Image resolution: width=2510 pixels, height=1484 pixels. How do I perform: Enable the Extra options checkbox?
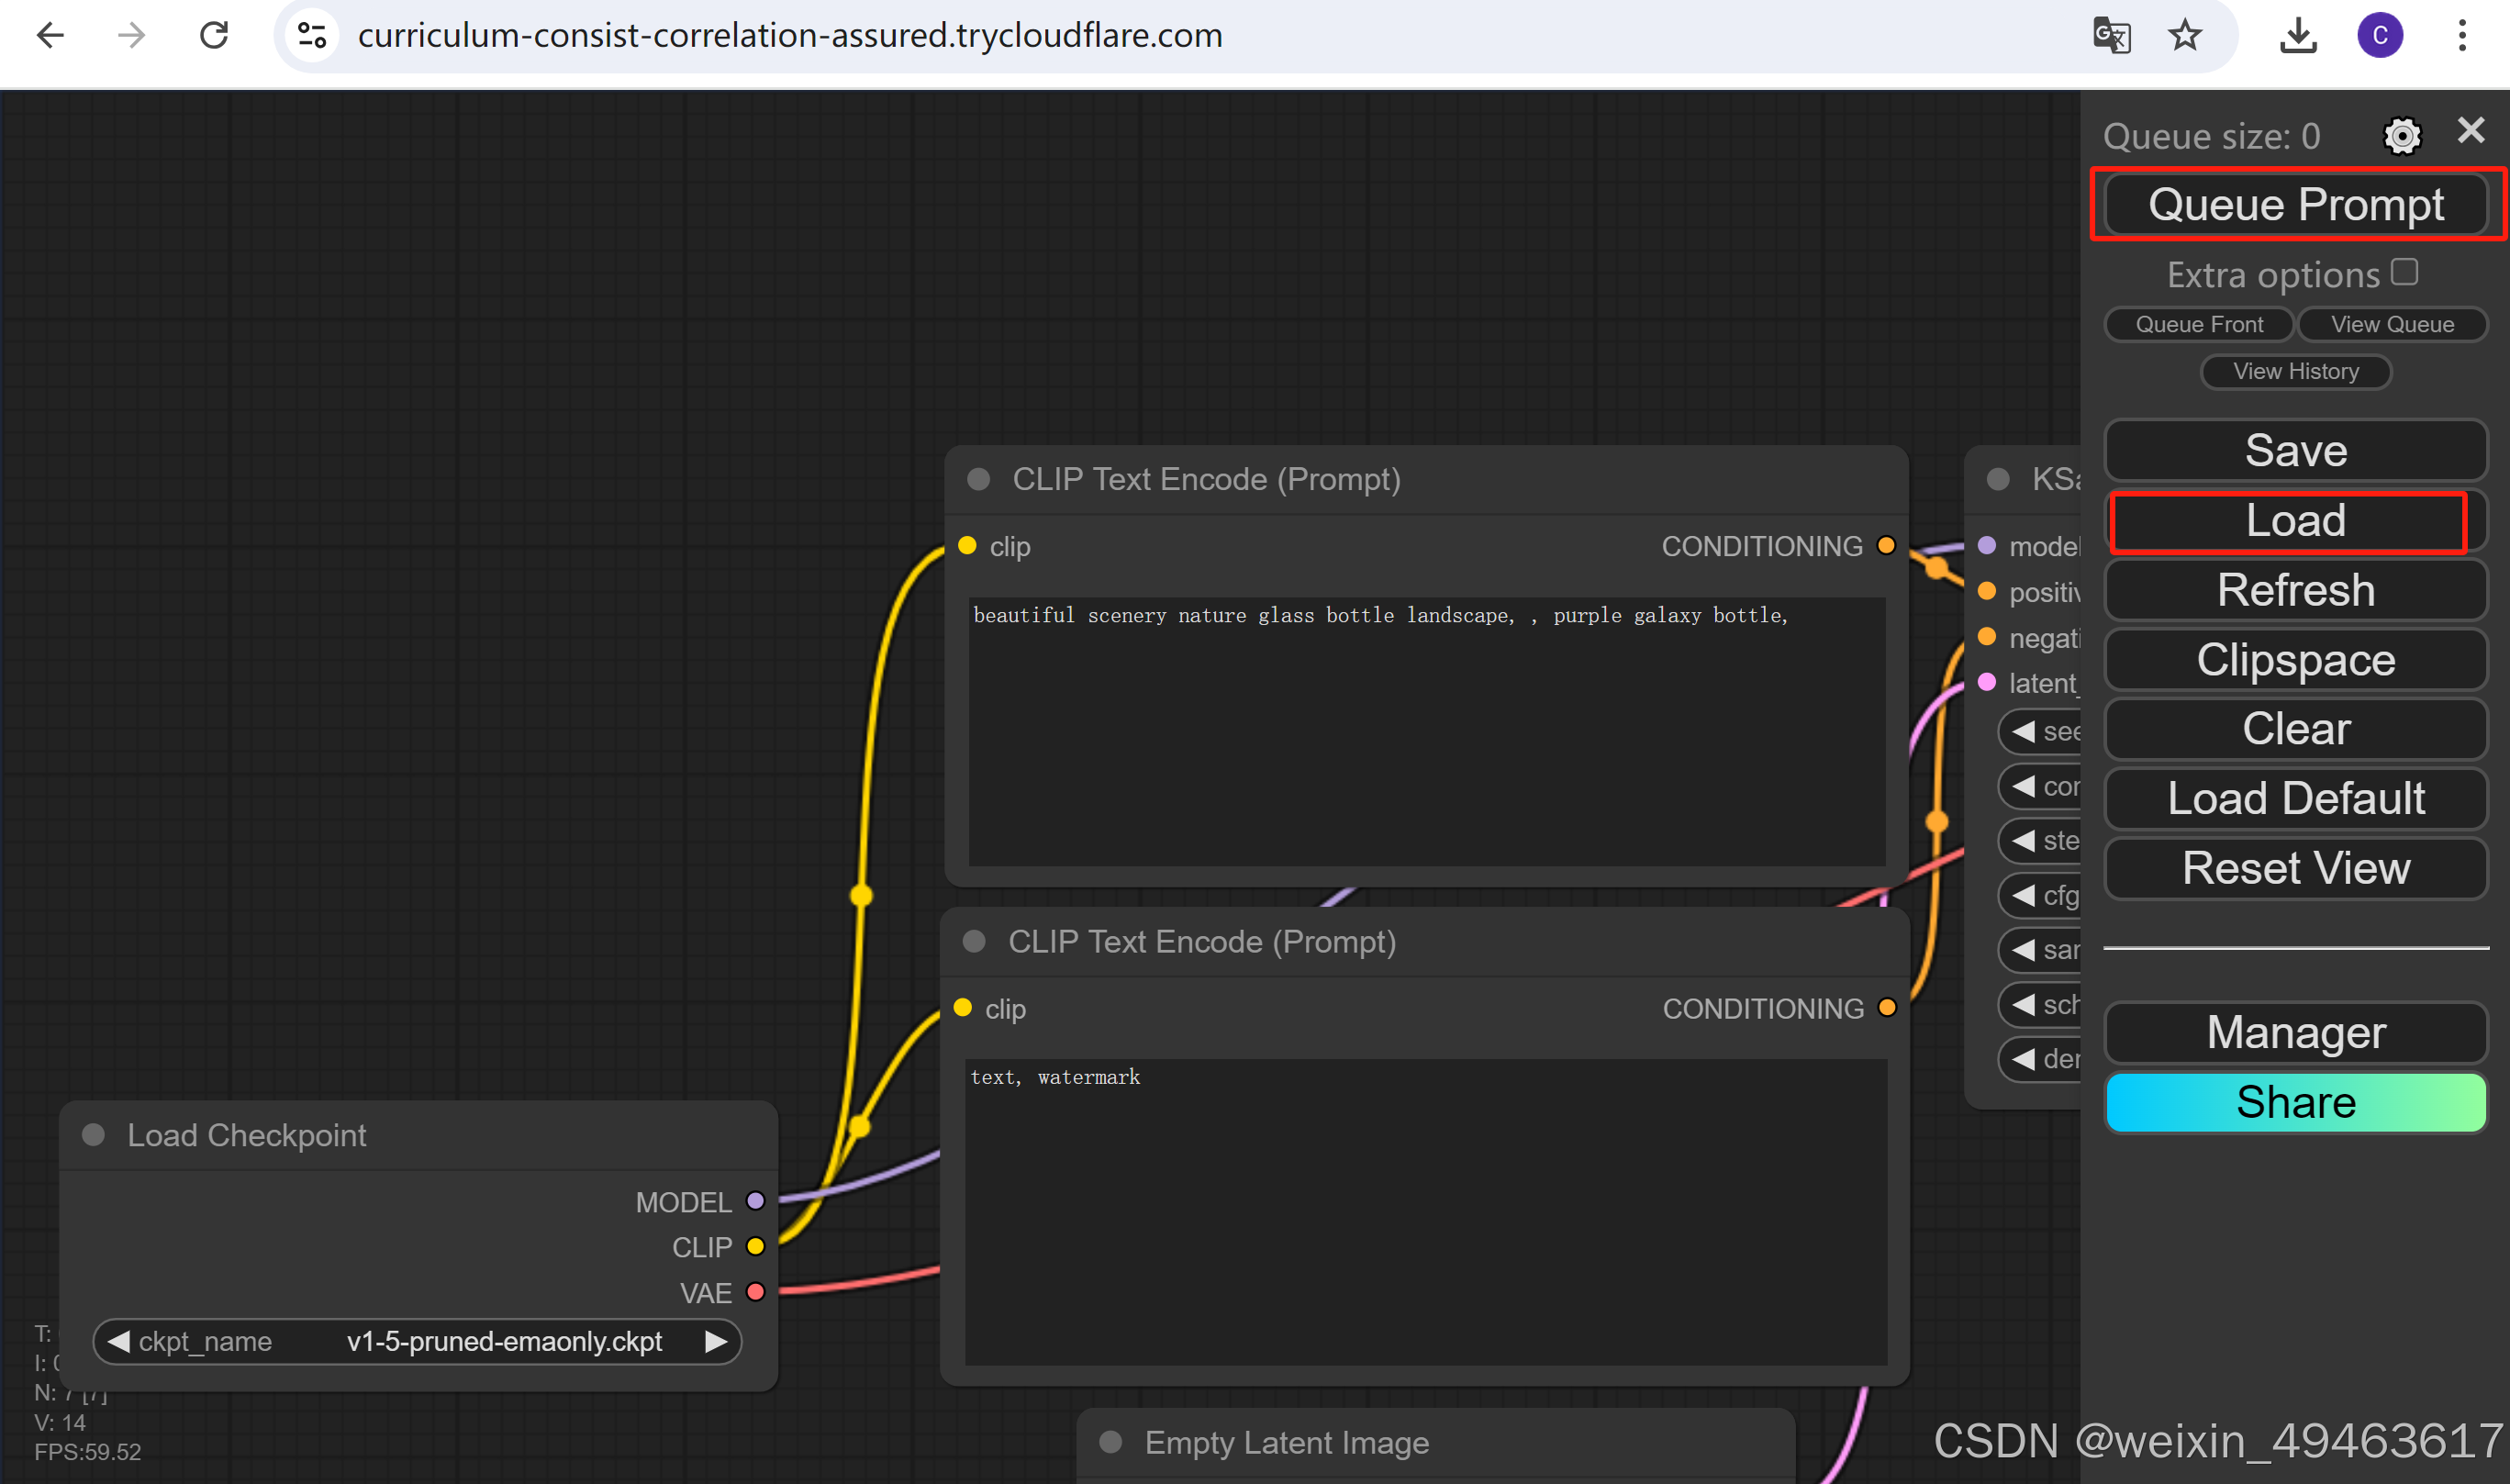point(2404,272)
